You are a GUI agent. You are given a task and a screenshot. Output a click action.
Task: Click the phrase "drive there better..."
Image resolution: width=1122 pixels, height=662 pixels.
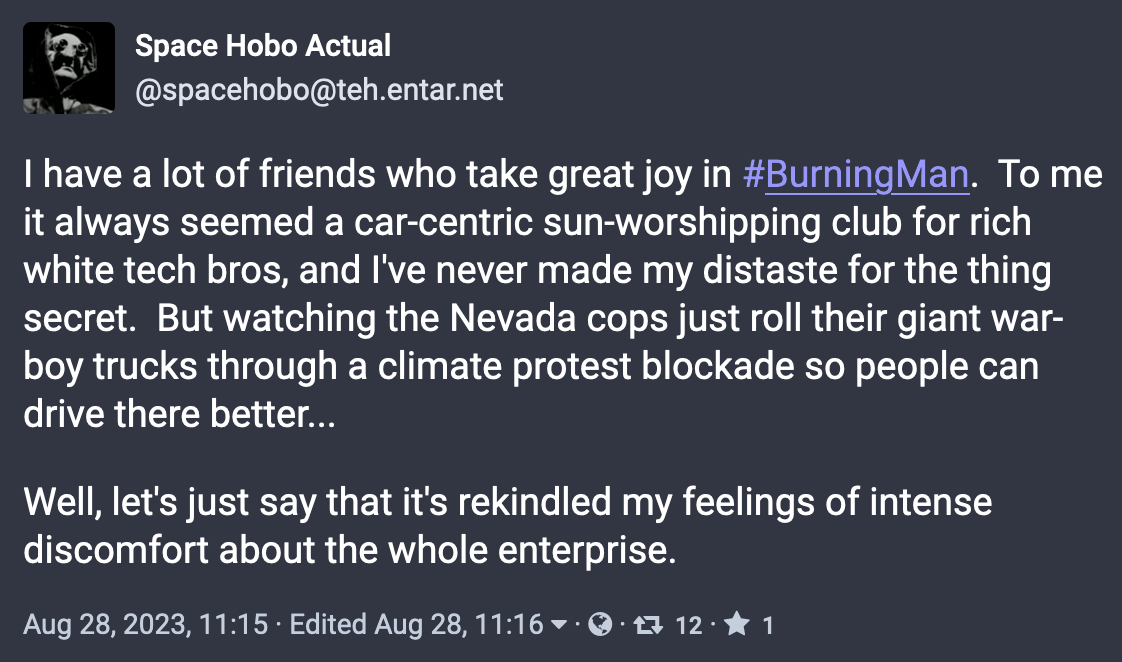(x=180, y=414)
